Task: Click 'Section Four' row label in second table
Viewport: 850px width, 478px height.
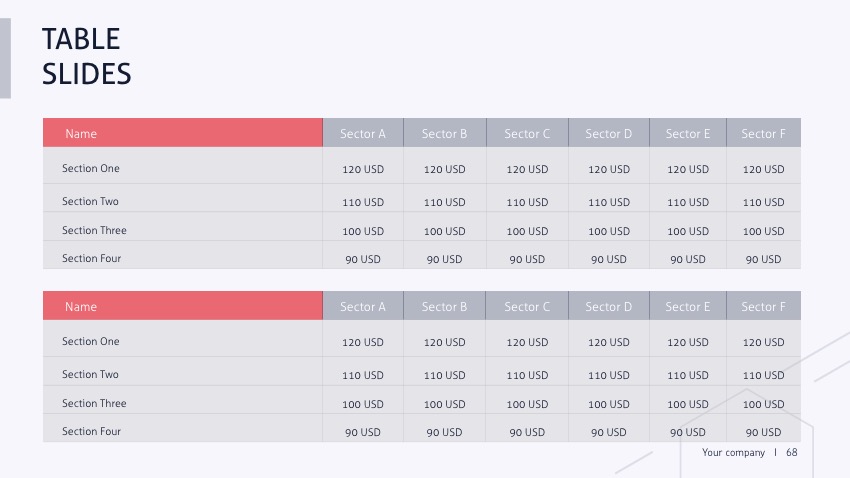Action: point(92,432)
